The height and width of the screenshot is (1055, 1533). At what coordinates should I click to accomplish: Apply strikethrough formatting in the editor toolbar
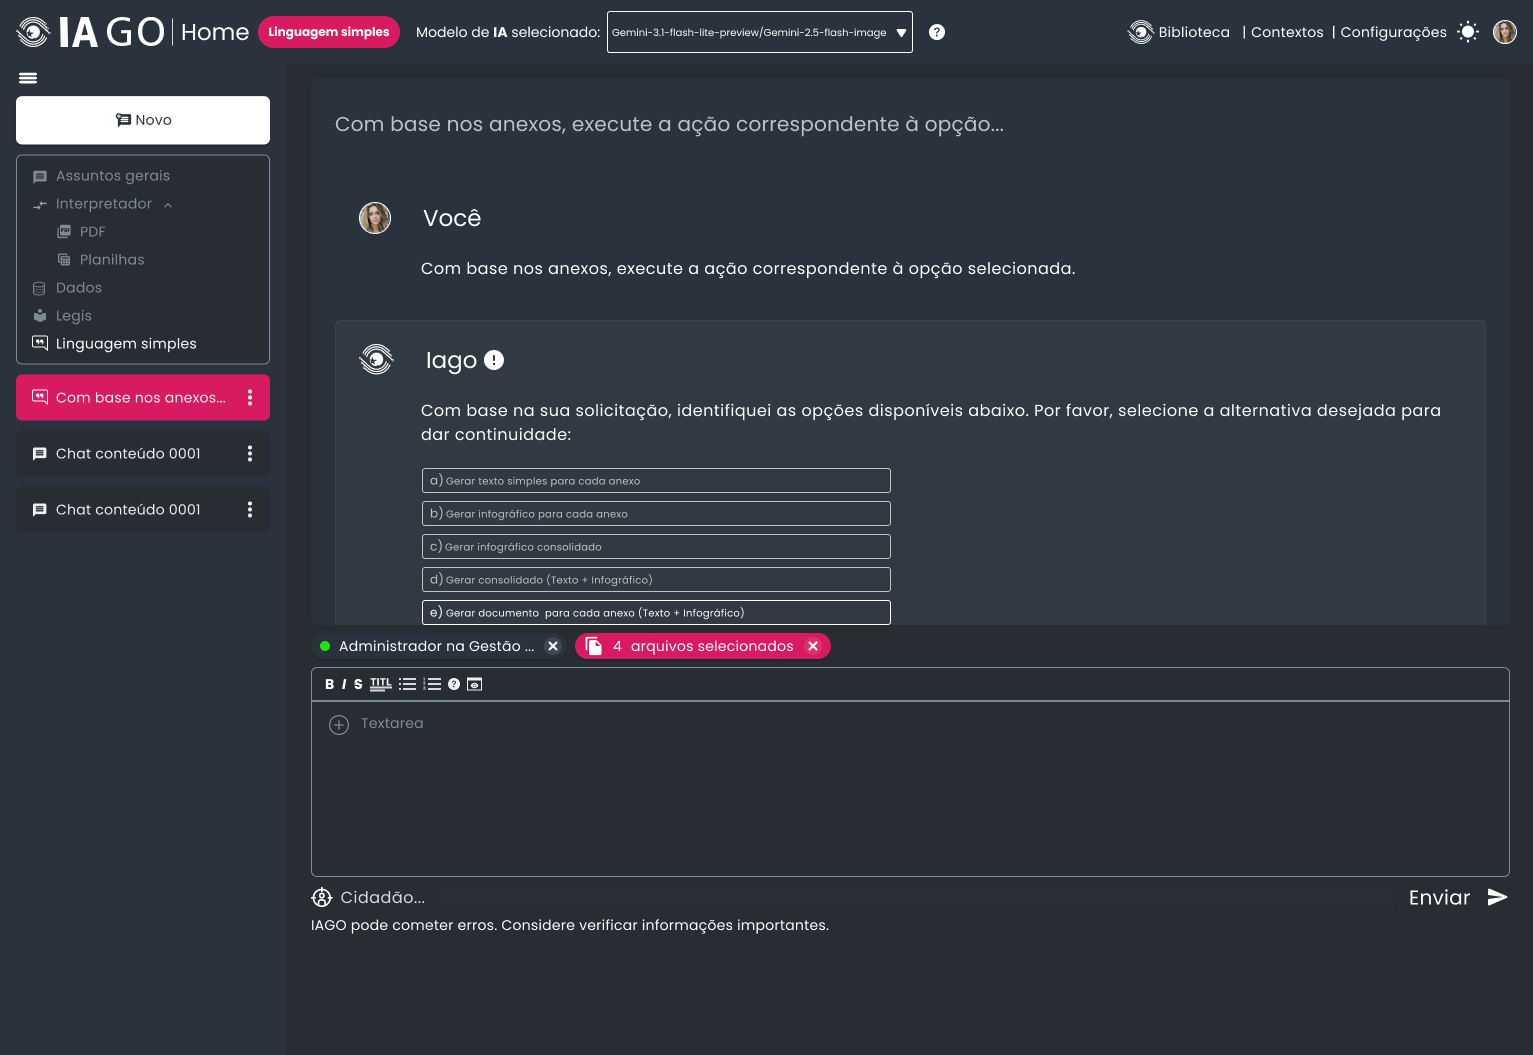pos(358,684)
